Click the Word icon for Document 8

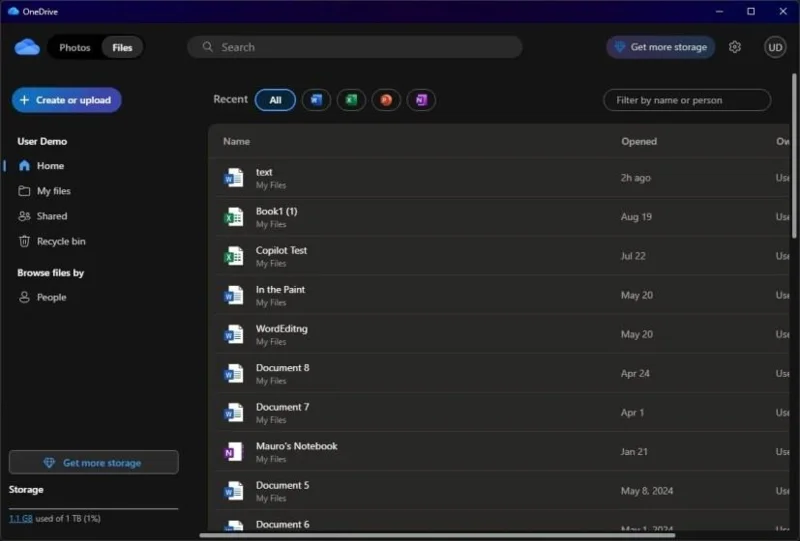[234, 374]
